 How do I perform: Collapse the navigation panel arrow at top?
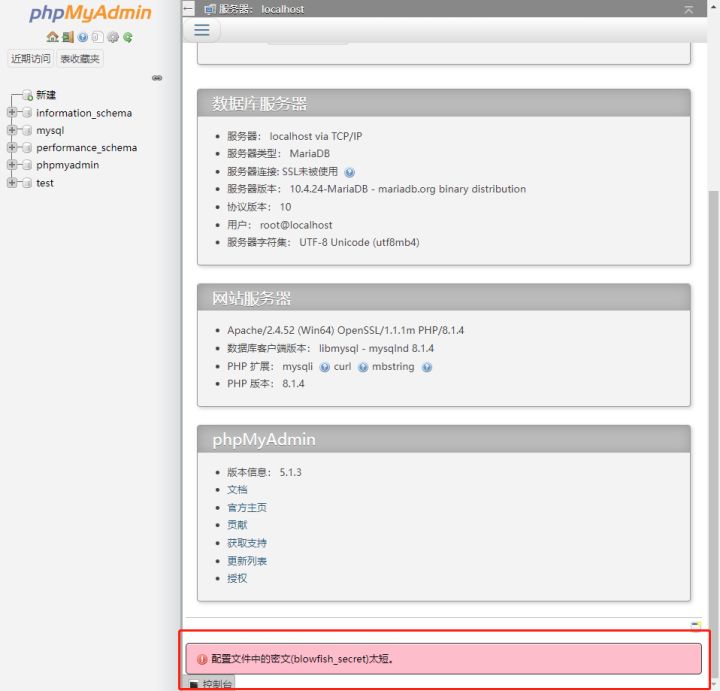(188, 8)
